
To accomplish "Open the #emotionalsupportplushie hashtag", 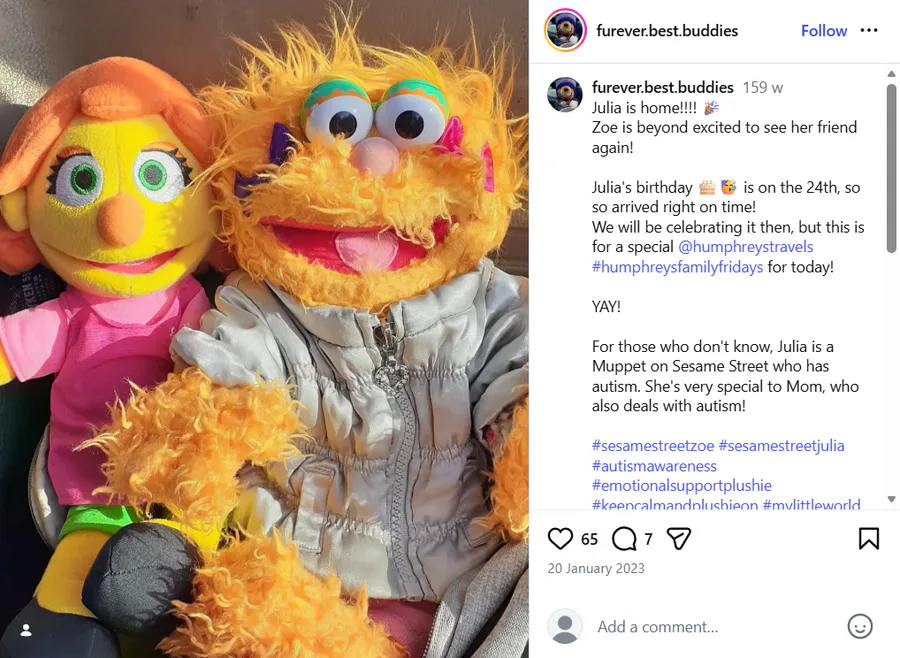I will (681, 486).
